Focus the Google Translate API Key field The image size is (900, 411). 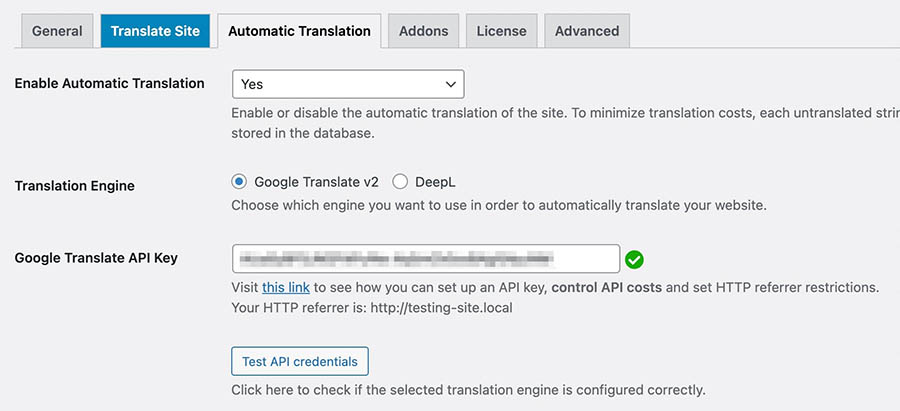pos(425,259)
